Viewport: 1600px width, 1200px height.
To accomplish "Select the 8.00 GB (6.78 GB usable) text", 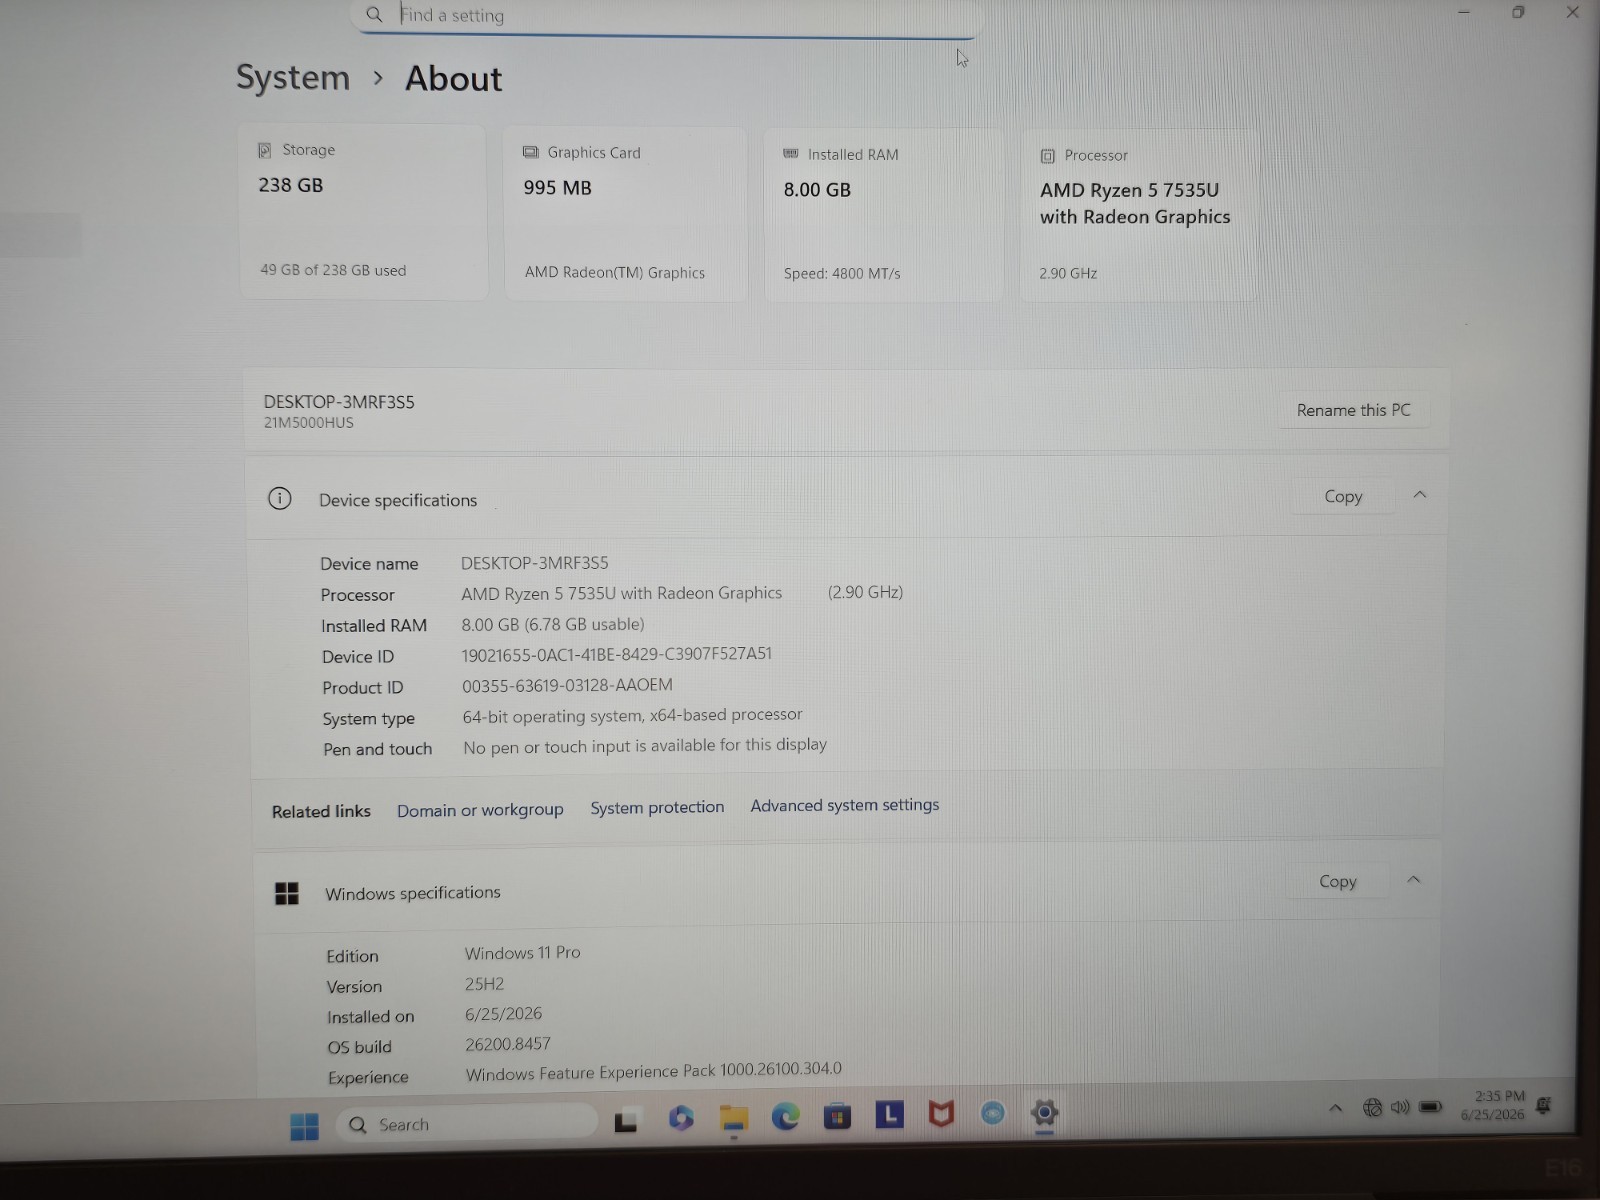I will (x=553, y=624).
